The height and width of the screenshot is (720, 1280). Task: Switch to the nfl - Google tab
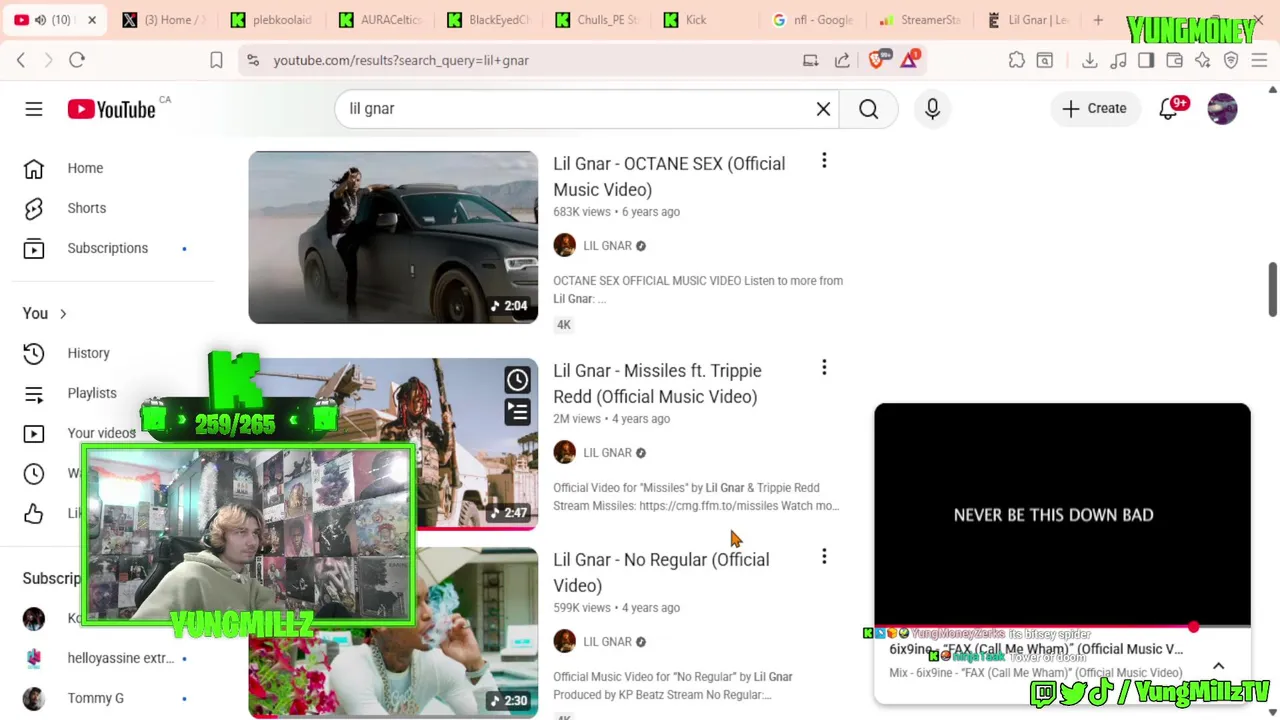[813, 20]
